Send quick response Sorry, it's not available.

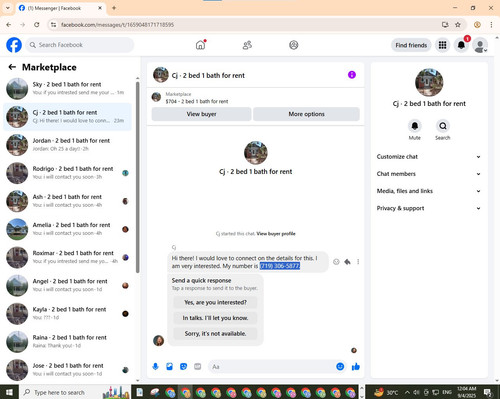pyautogui.click(x=215, y=334)
